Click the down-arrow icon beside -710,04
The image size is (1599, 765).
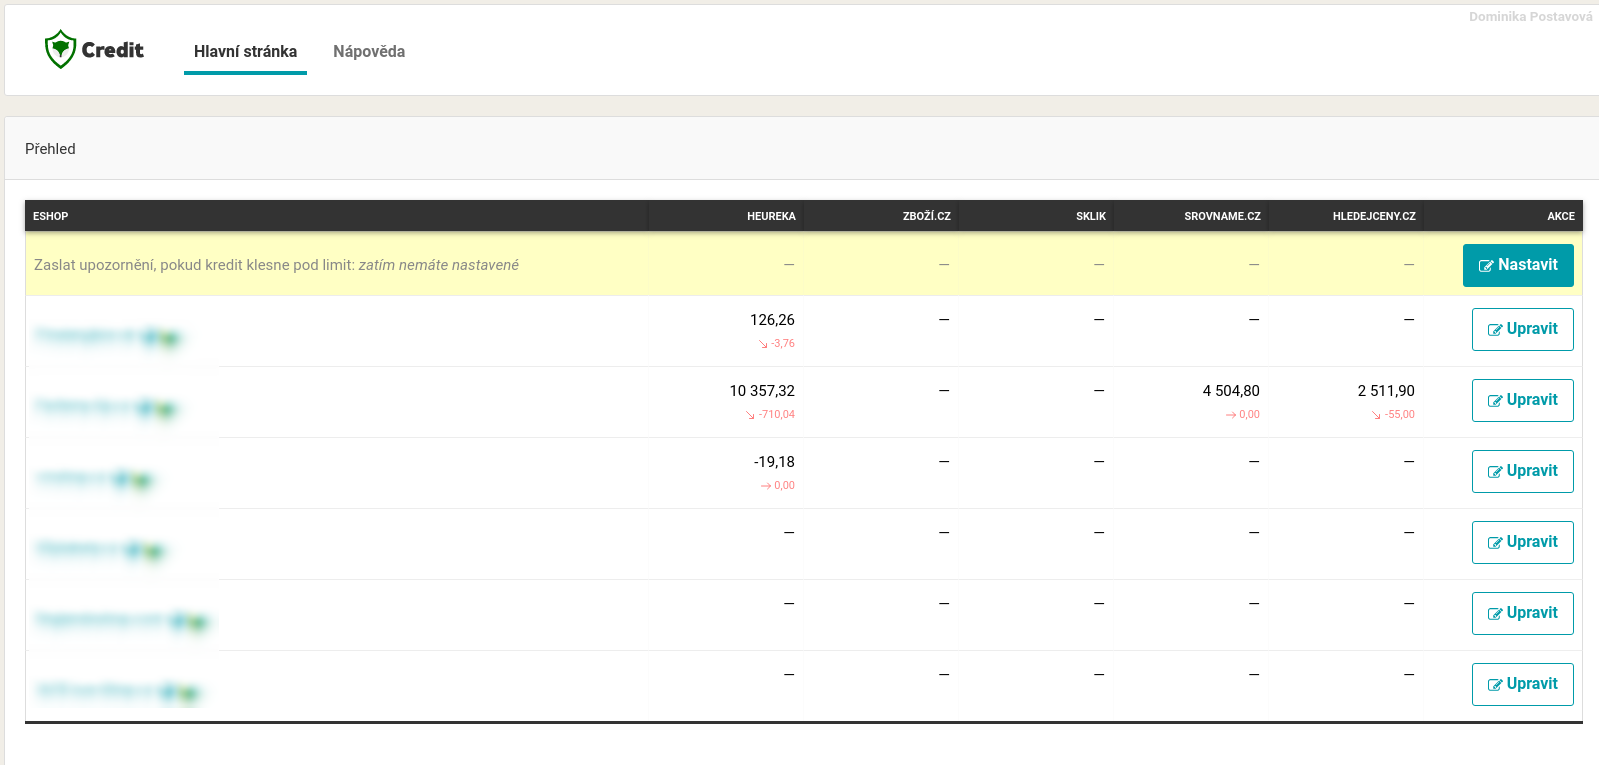point(750,415)
